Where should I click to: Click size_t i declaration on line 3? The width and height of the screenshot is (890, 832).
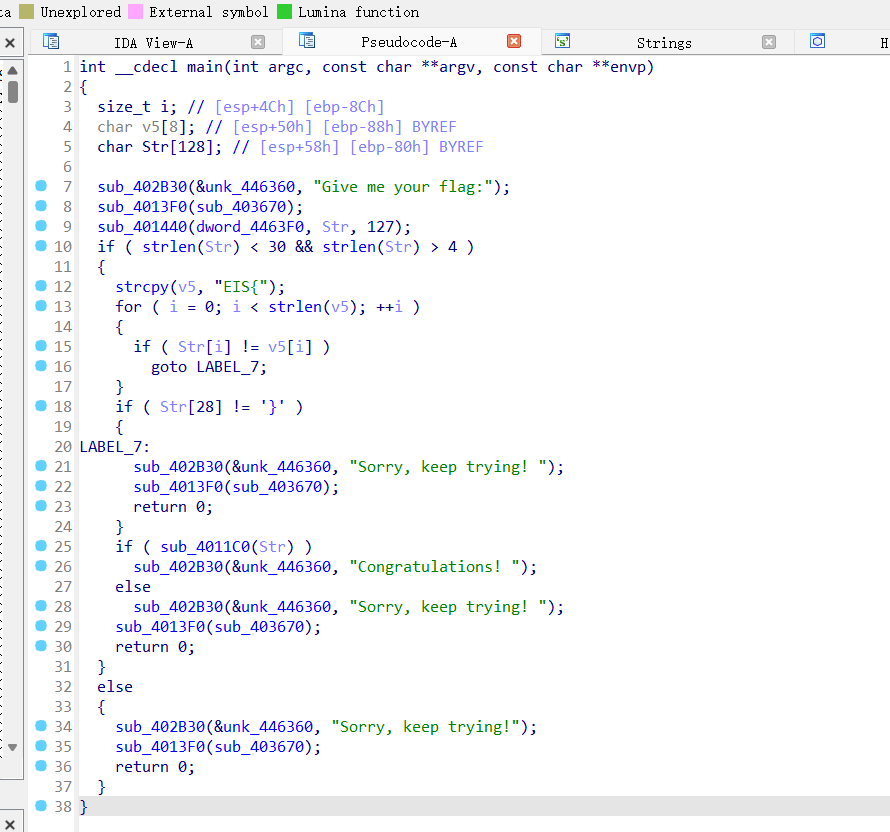coord(137,107)
